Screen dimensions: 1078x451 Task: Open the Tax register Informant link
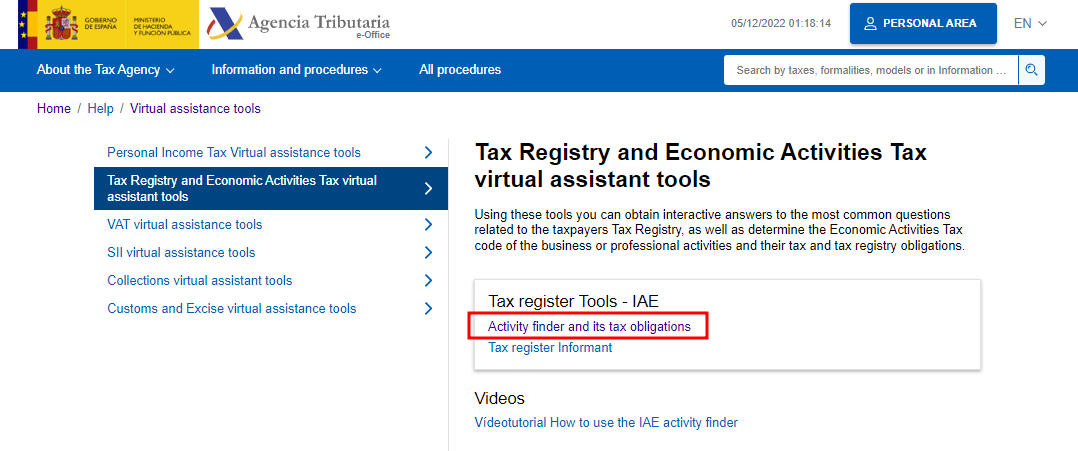[550, 348]
